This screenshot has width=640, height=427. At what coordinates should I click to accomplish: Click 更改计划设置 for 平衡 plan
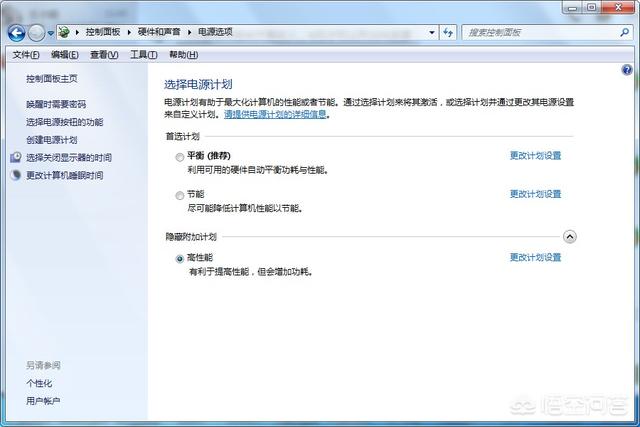pyautogui.click(x=536, y=156)
